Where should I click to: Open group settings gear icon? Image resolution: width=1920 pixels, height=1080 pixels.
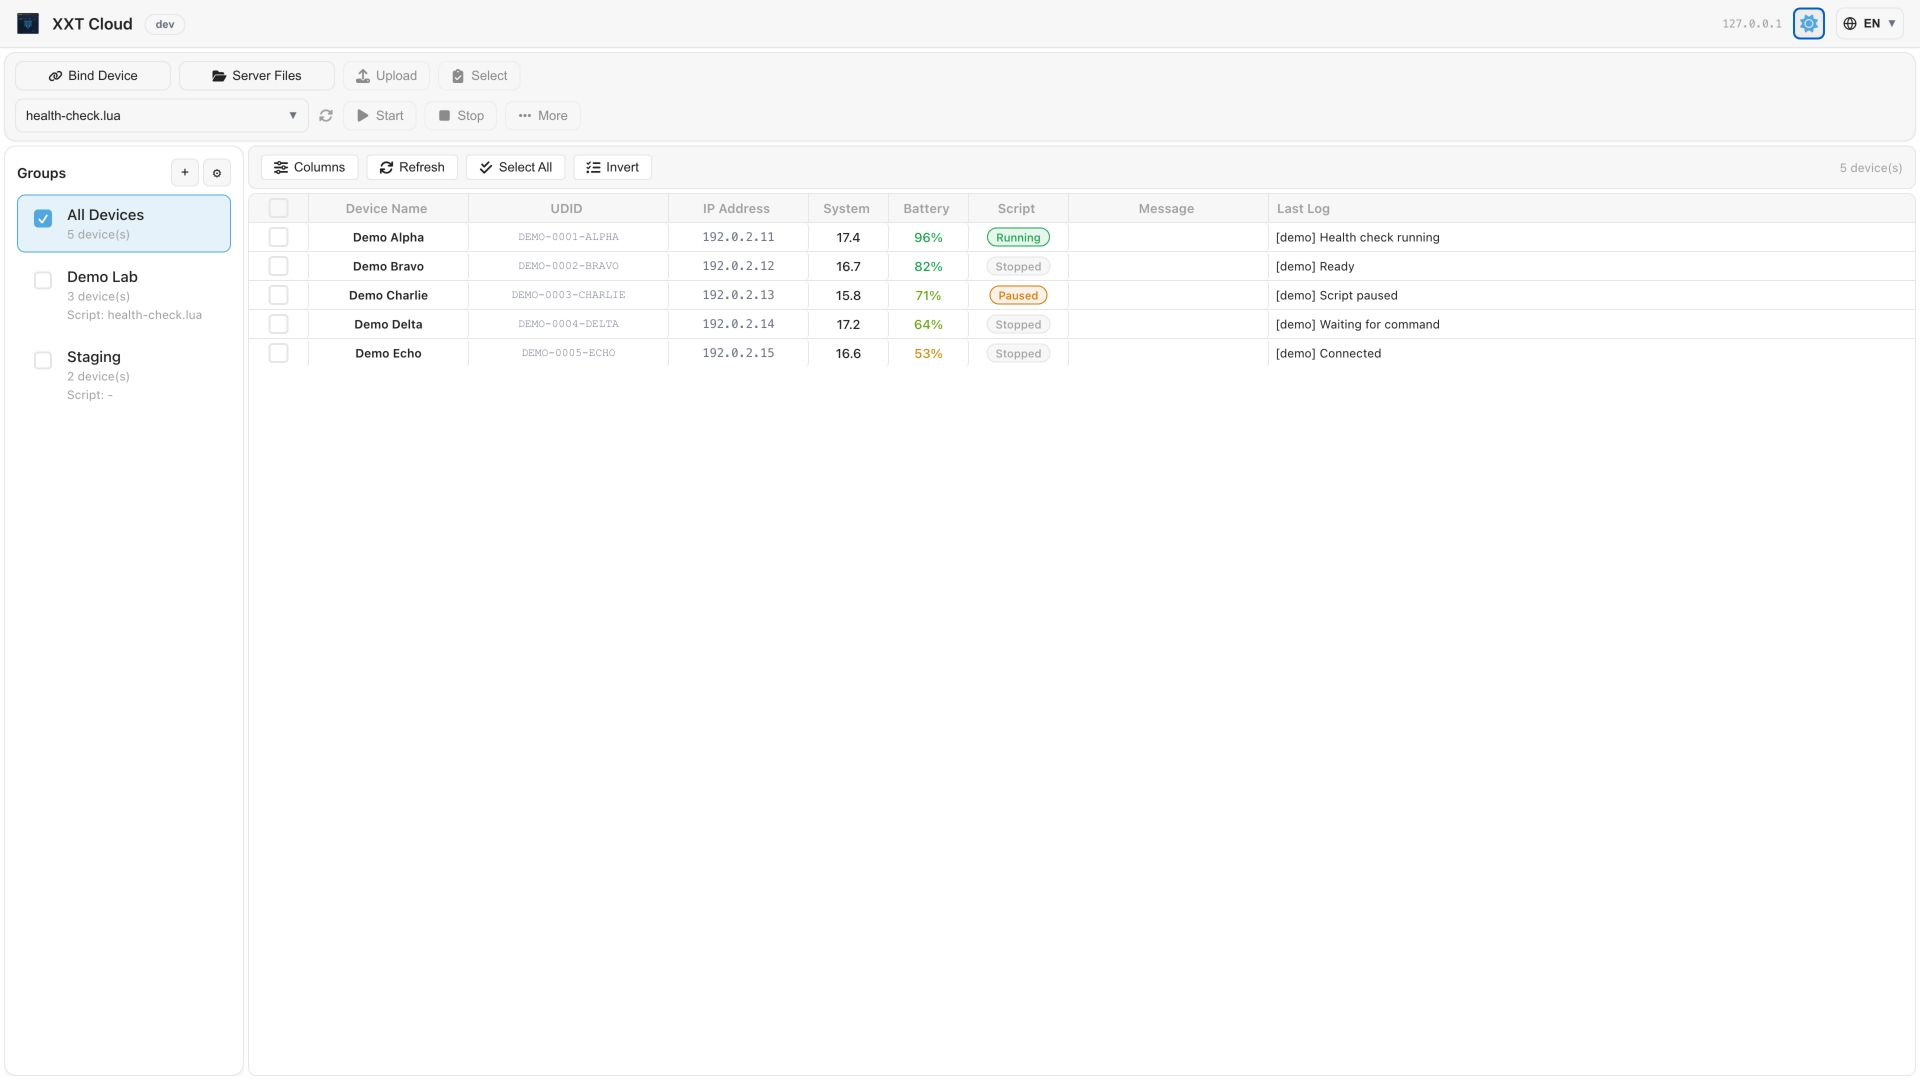[217, 173]
